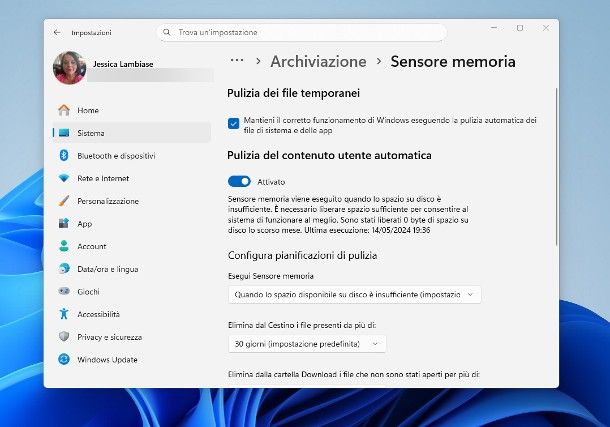This screenshot has height=427, width=610.
Task: Navigate to Archiviazione breadcrumb
Action: coord(318,61)
